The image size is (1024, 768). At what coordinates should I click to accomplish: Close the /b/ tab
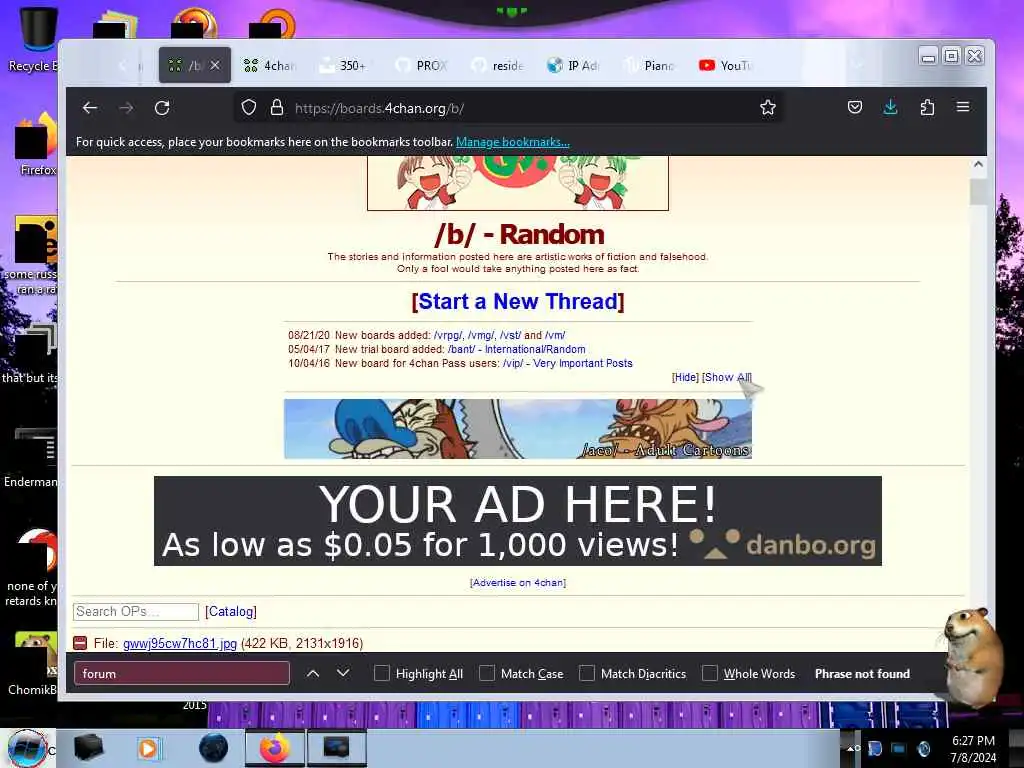[x=216, y=65]
